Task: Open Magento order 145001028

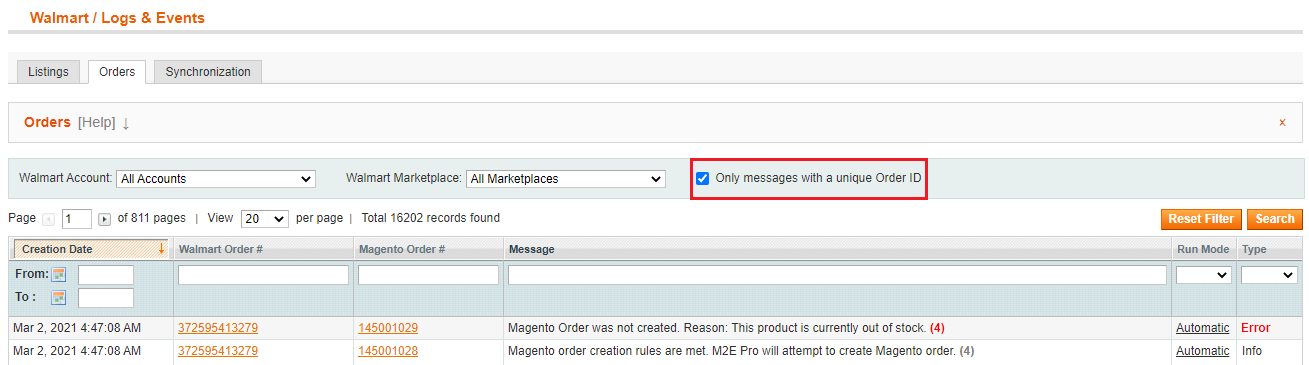Action: [388, 351]
